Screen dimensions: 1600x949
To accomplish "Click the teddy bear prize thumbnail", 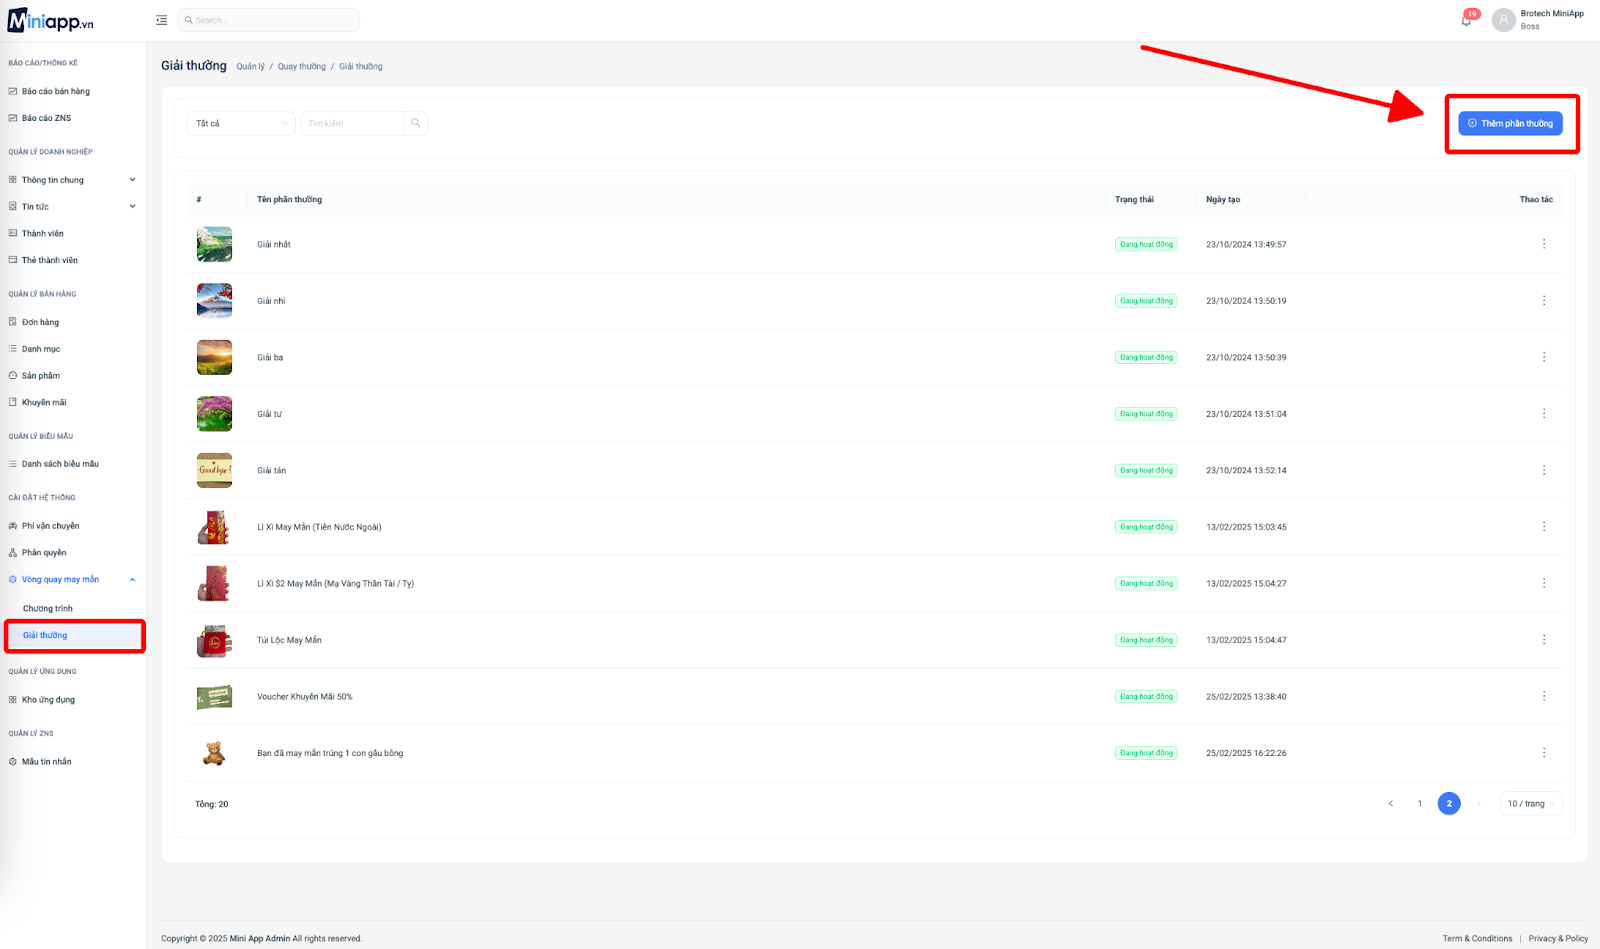I will (x=214, y=753).
